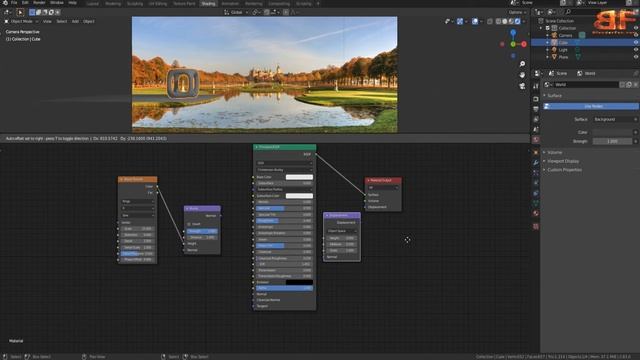The image size is (640, 360).
Task: Open the Render properties tab
Action: point(536,99)
